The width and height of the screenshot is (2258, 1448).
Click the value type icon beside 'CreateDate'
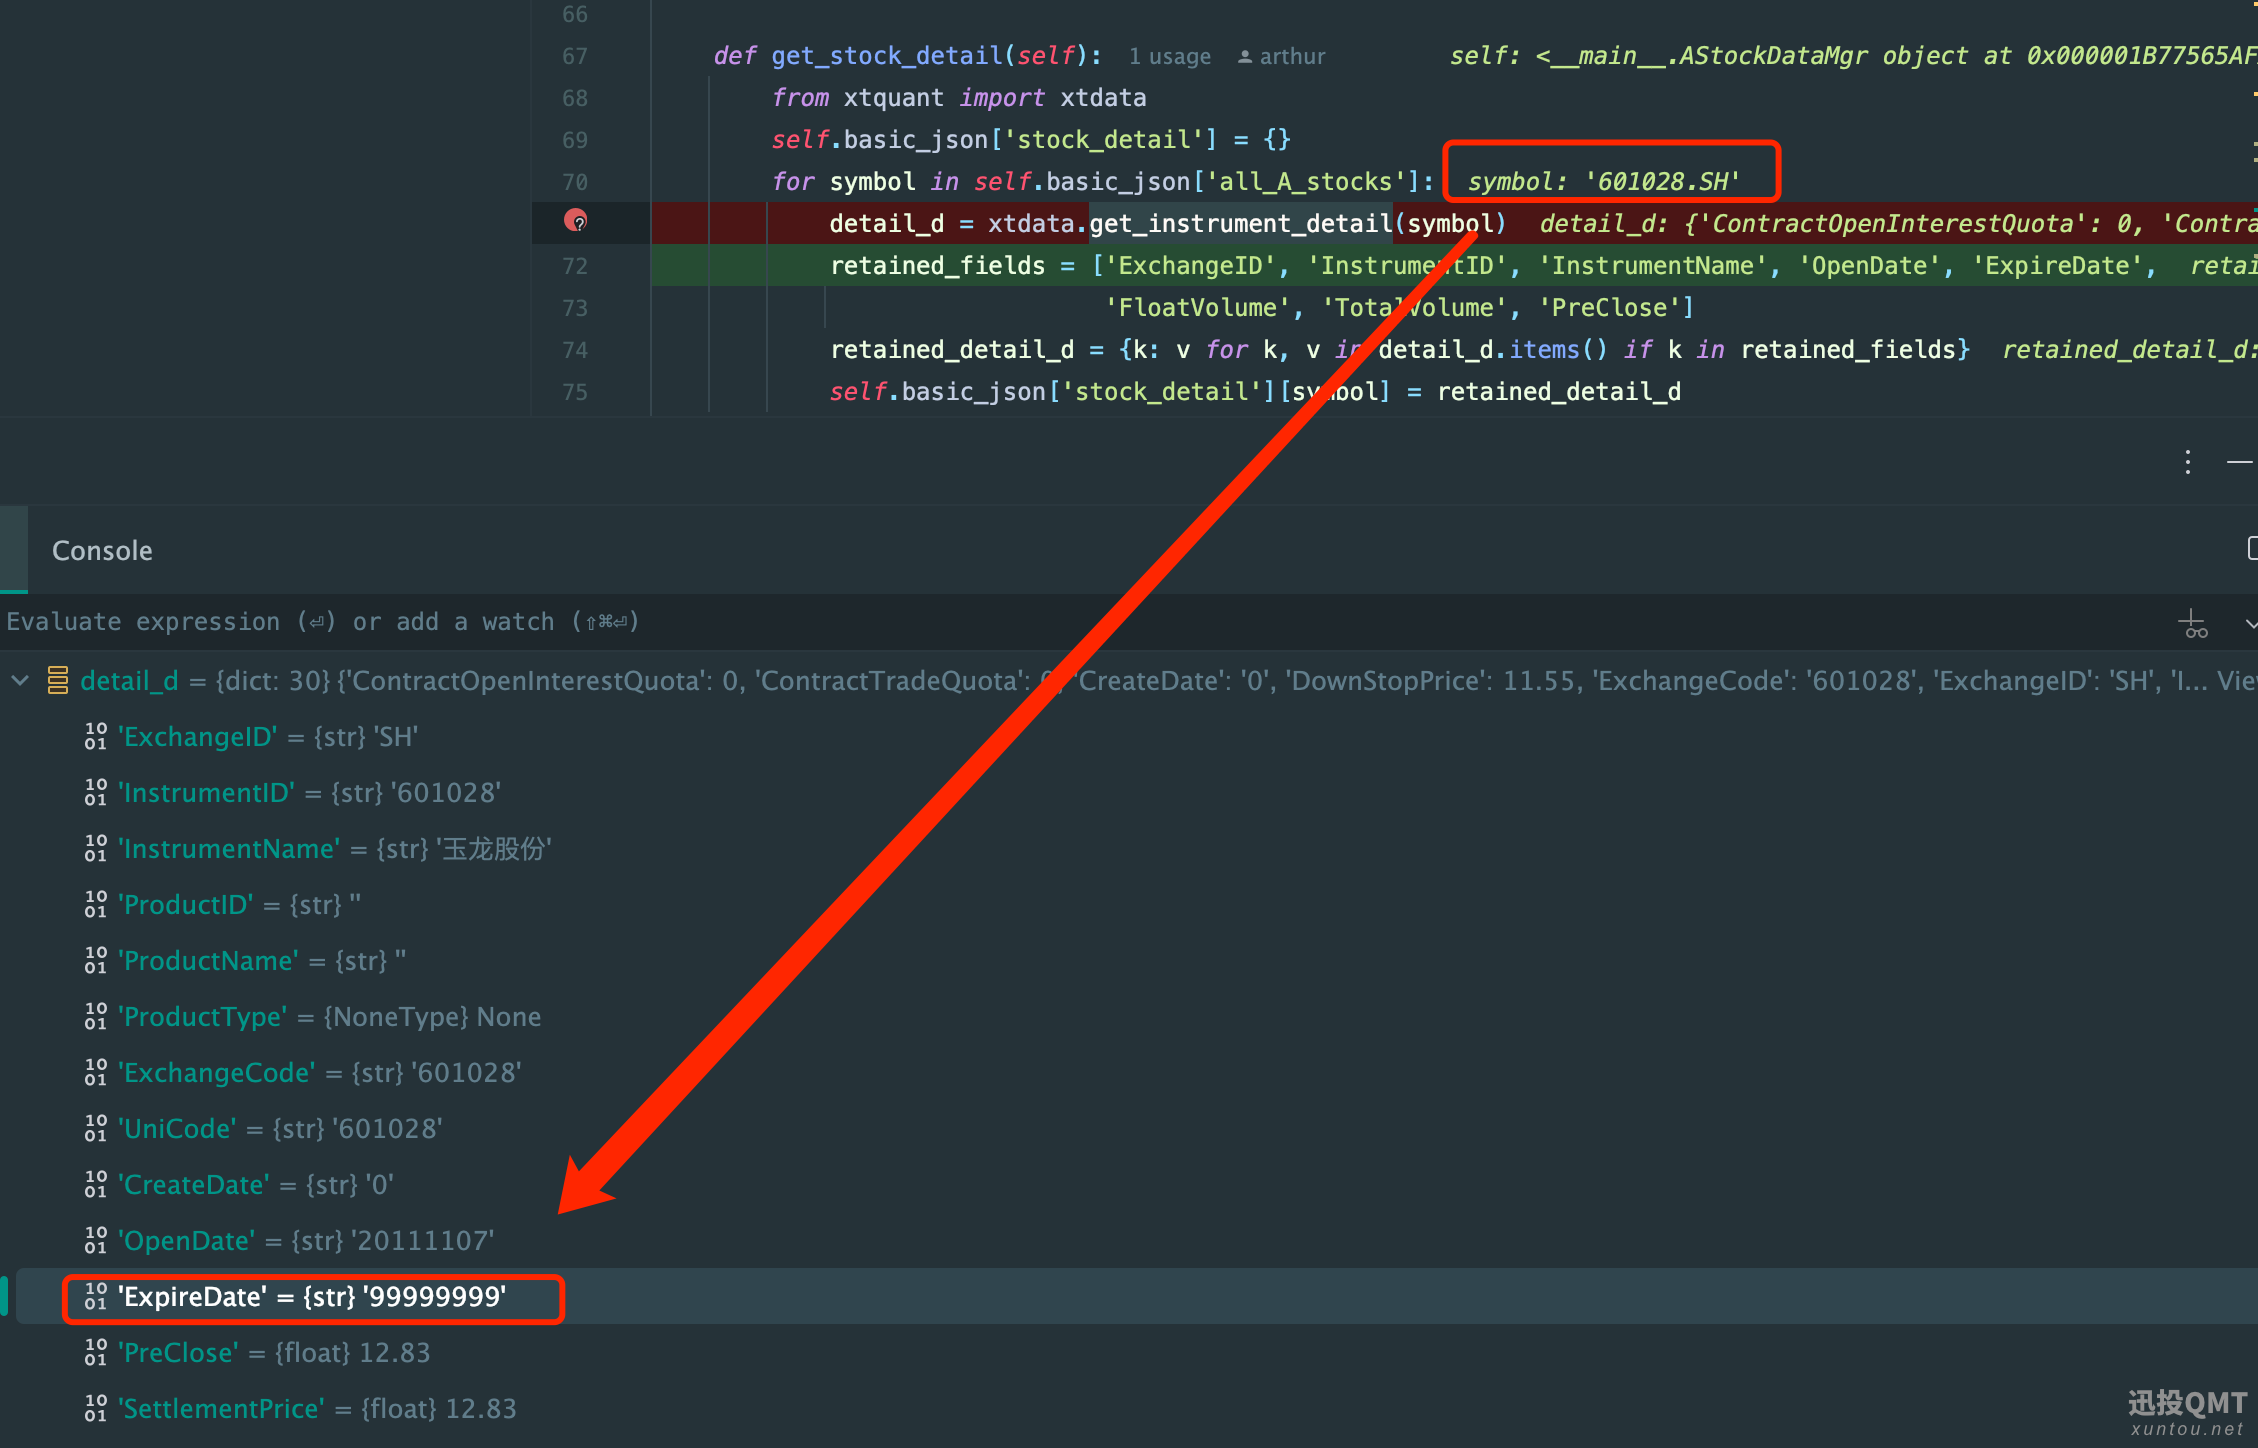(x=95, y=1185)
